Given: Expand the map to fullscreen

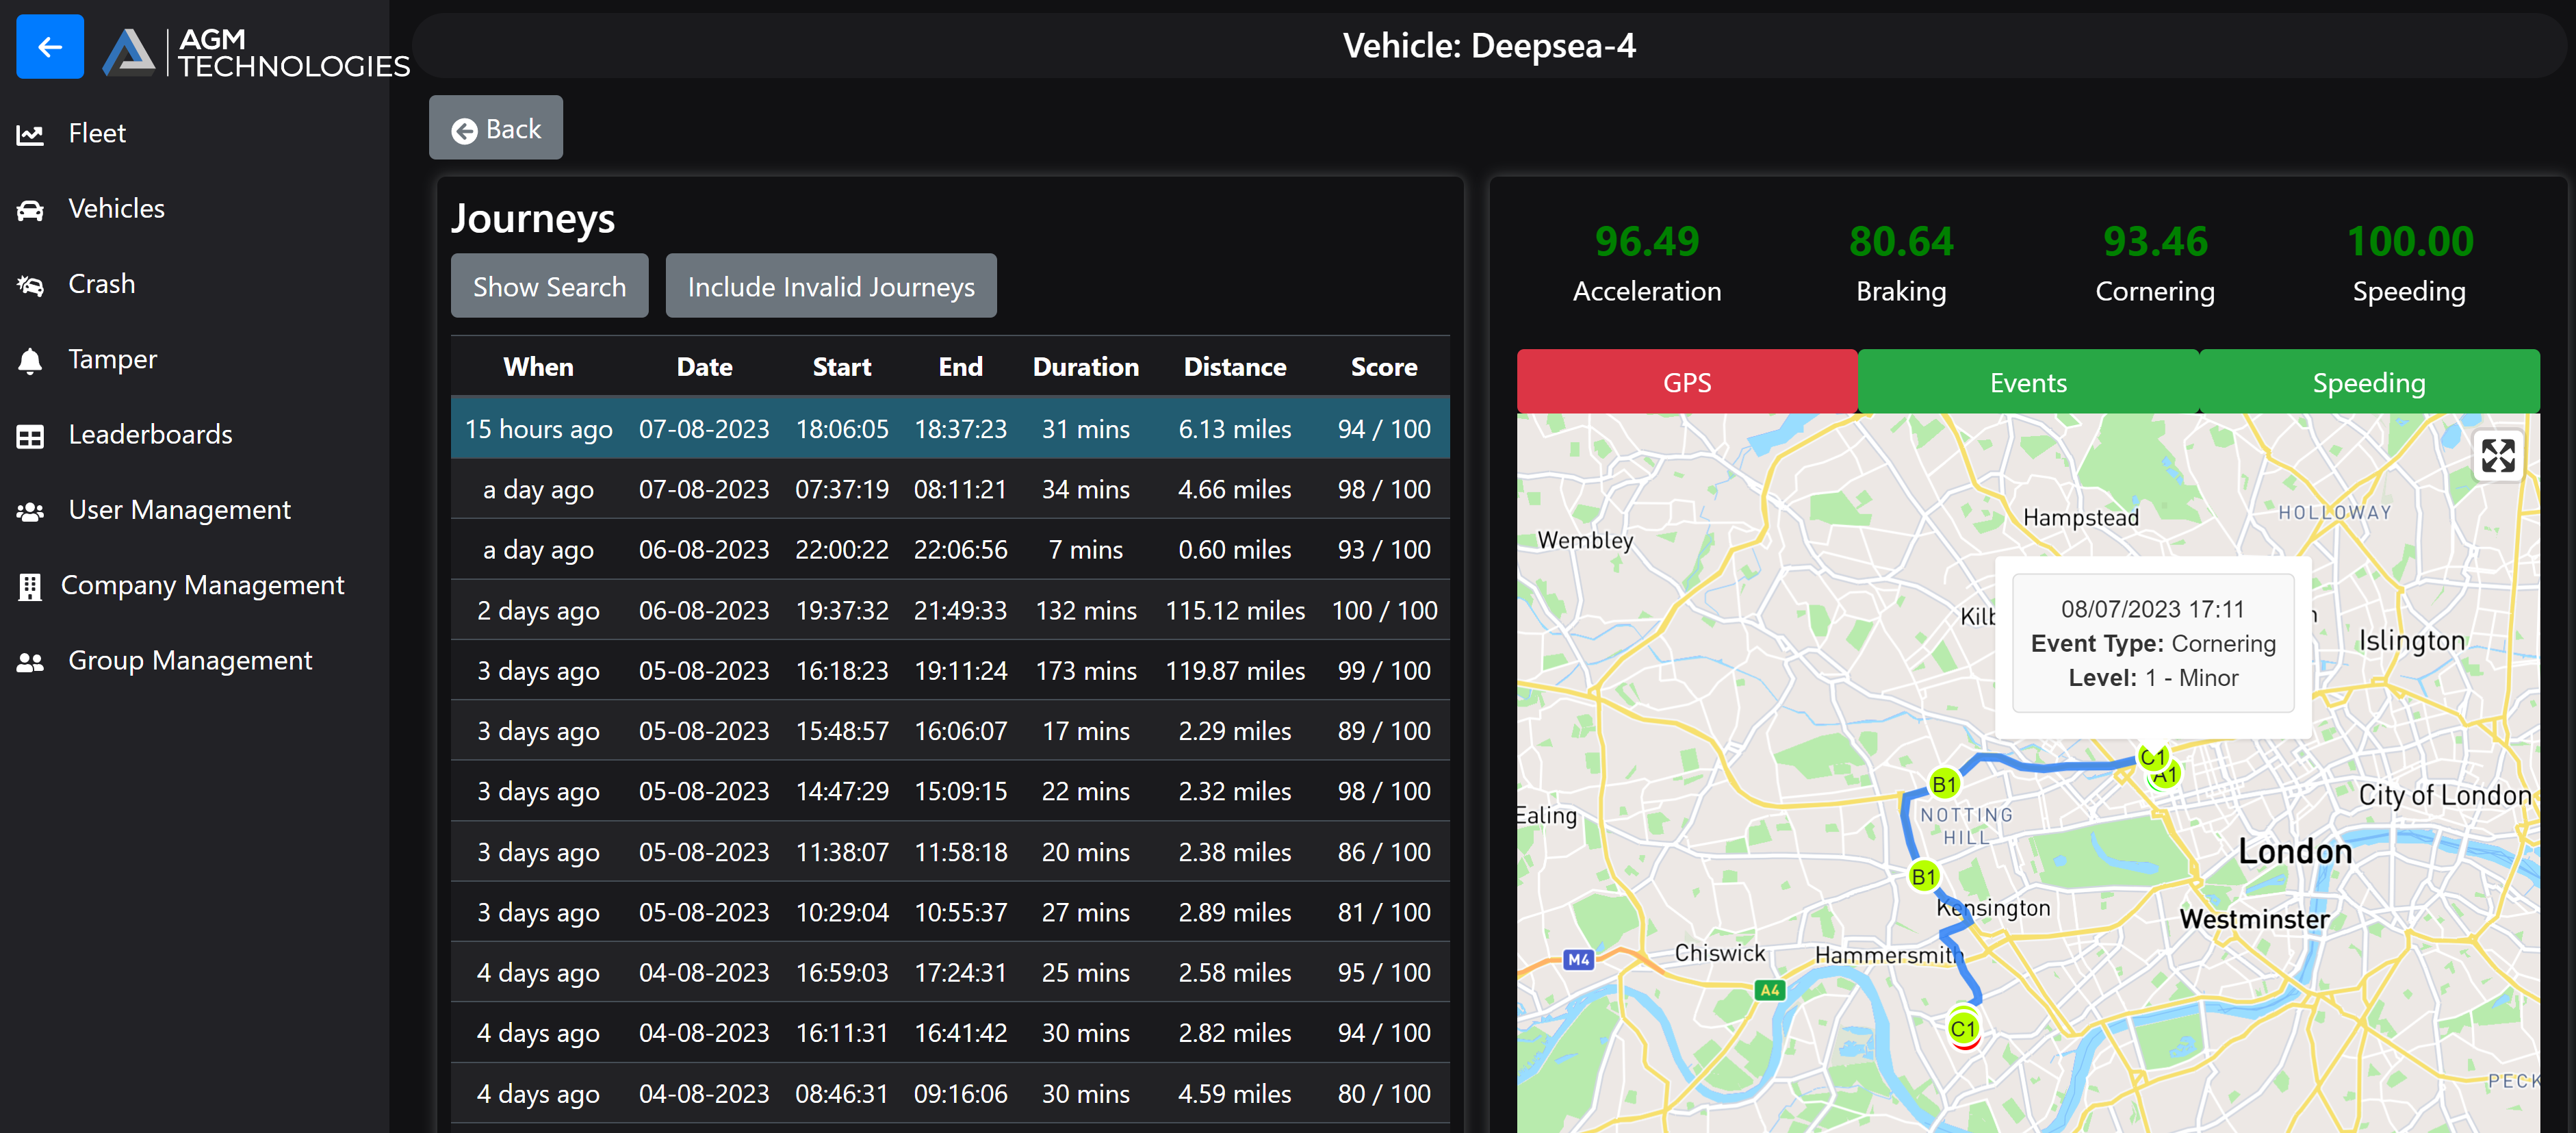Looking at the screenshot, I should click(2497, 456).
